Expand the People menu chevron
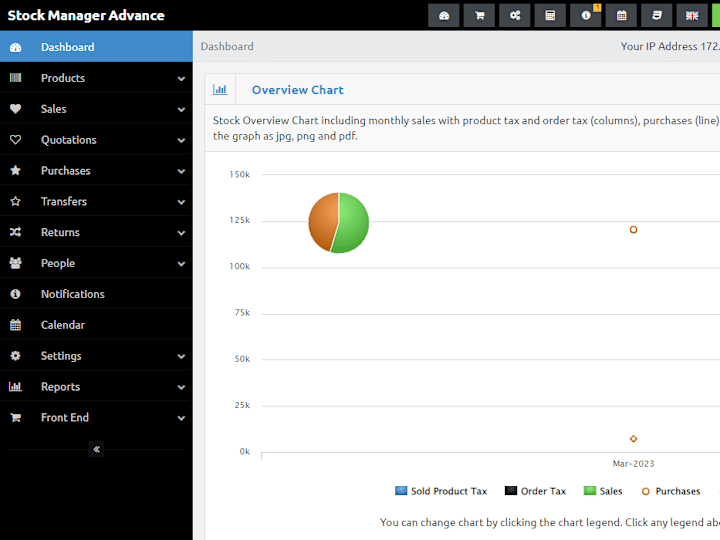The image size is (720, 540). click(181, 264)
